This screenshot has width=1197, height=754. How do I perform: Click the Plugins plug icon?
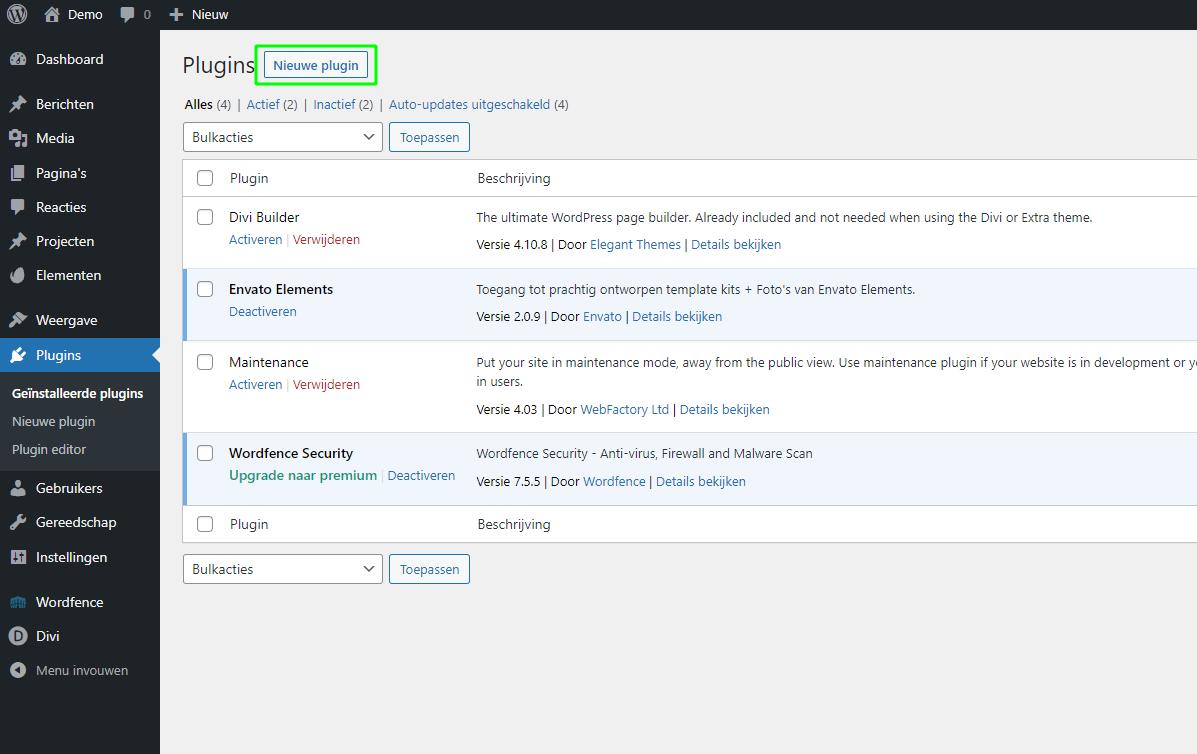click(x=18, y=355)
